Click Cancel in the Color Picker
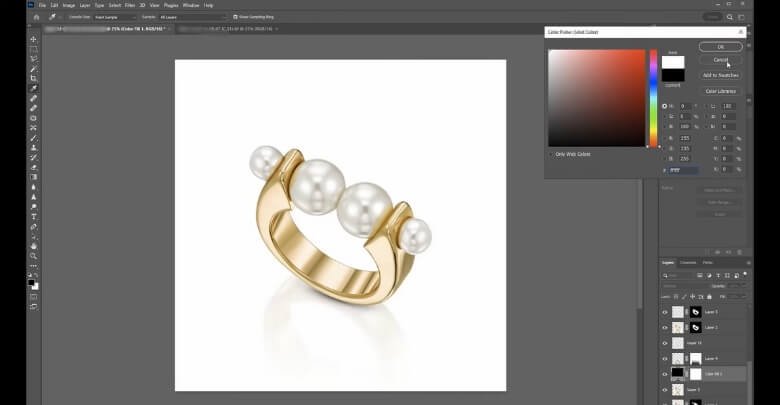 [721, 60]
